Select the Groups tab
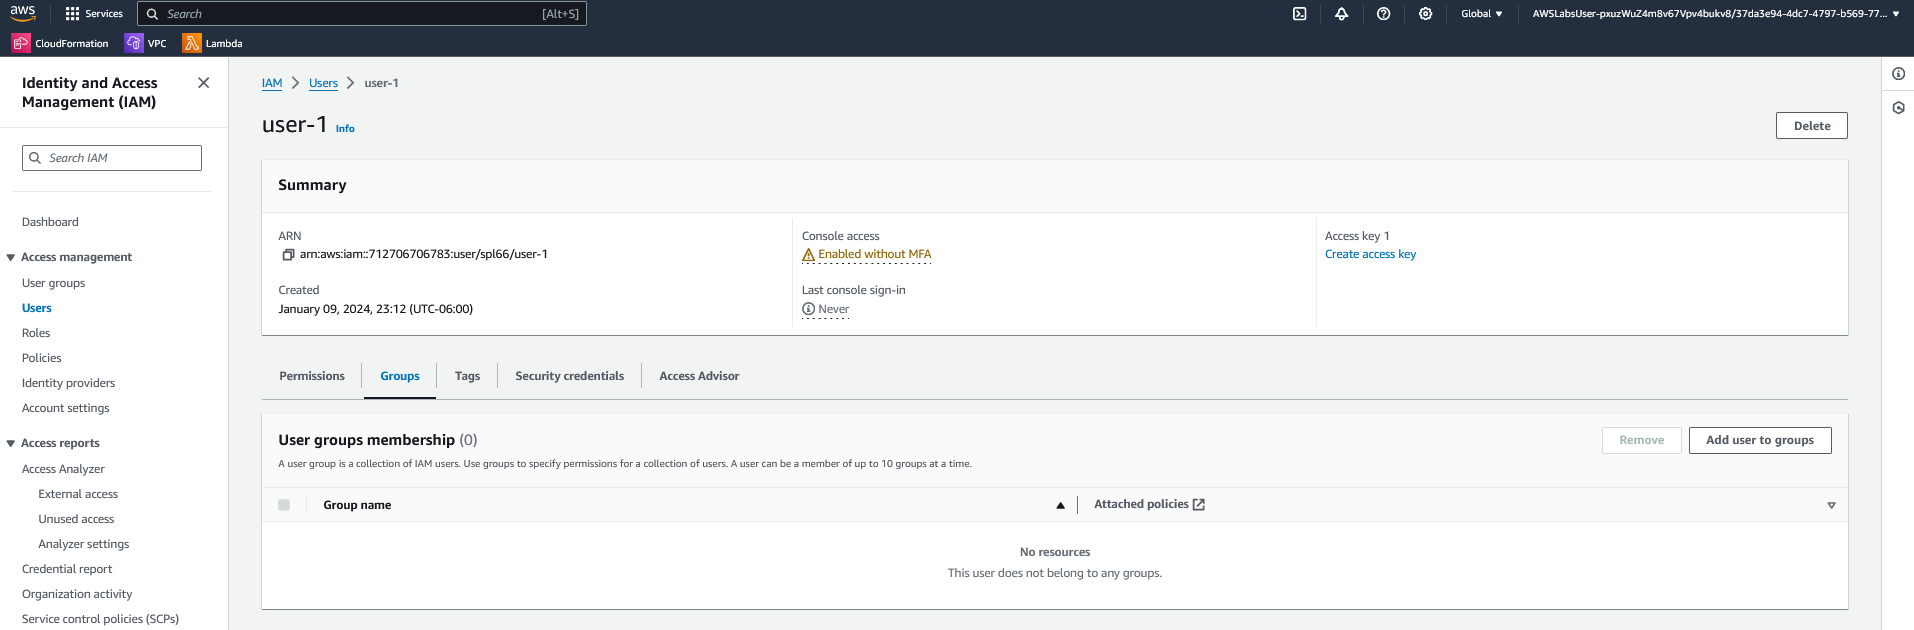This screenshot has width=1914, height=630. (x=400, y=376)
